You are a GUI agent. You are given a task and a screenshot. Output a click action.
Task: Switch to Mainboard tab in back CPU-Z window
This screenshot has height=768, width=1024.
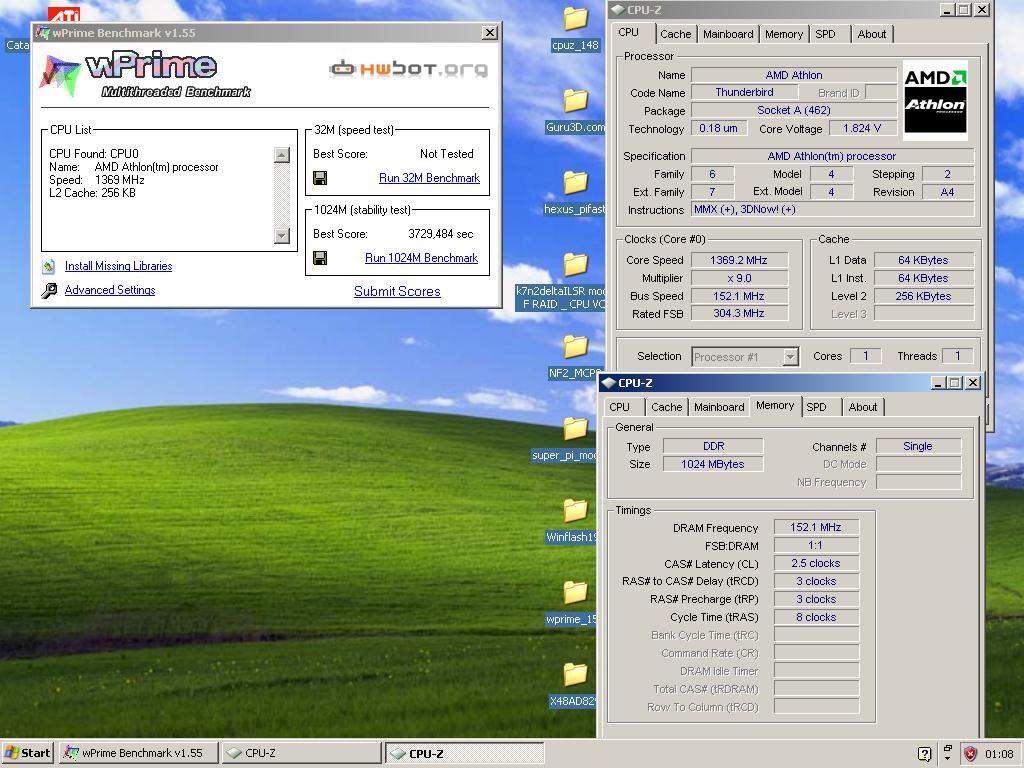[728, 34]
